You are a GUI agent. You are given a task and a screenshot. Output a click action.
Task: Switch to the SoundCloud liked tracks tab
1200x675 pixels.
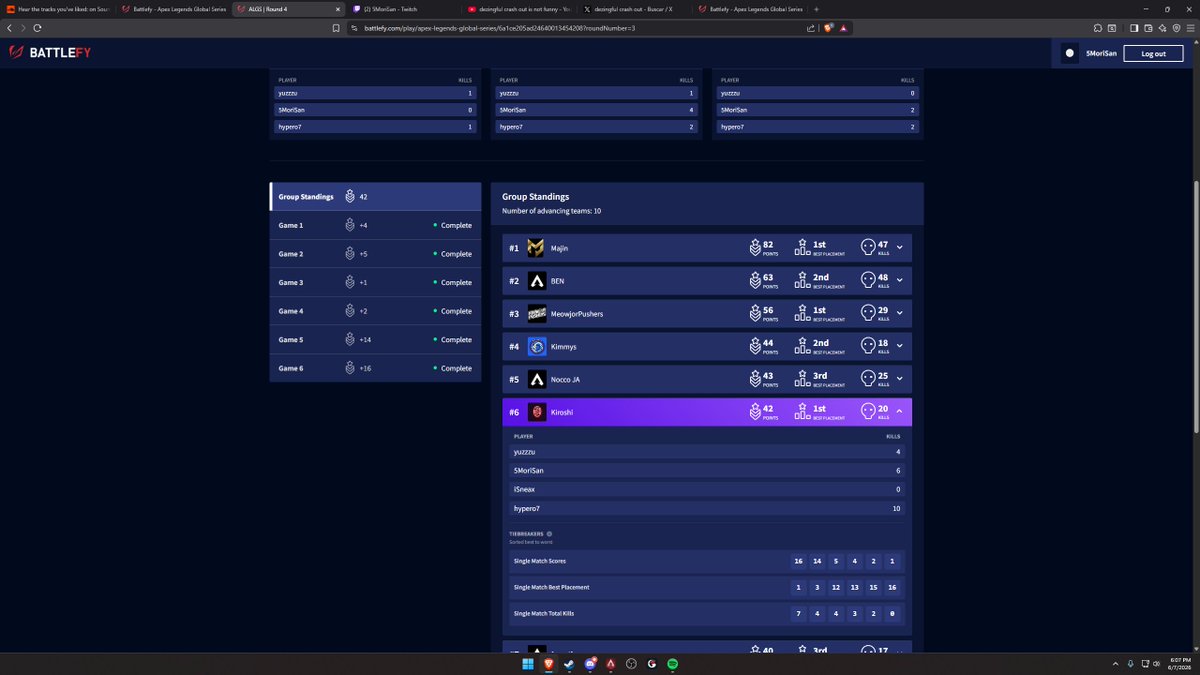point(57,9)
